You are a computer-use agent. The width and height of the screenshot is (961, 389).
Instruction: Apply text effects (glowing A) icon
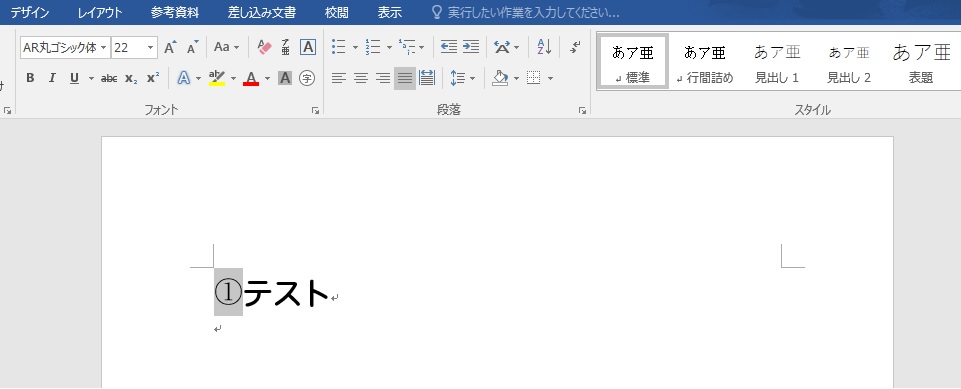[183, 78]
